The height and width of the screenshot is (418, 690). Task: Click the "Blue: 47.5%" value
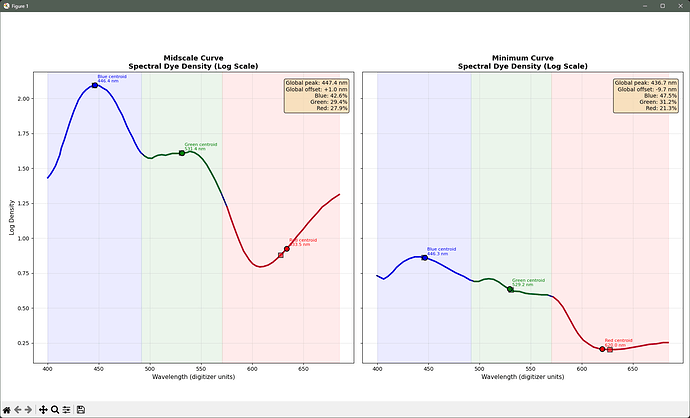(661, 95)
